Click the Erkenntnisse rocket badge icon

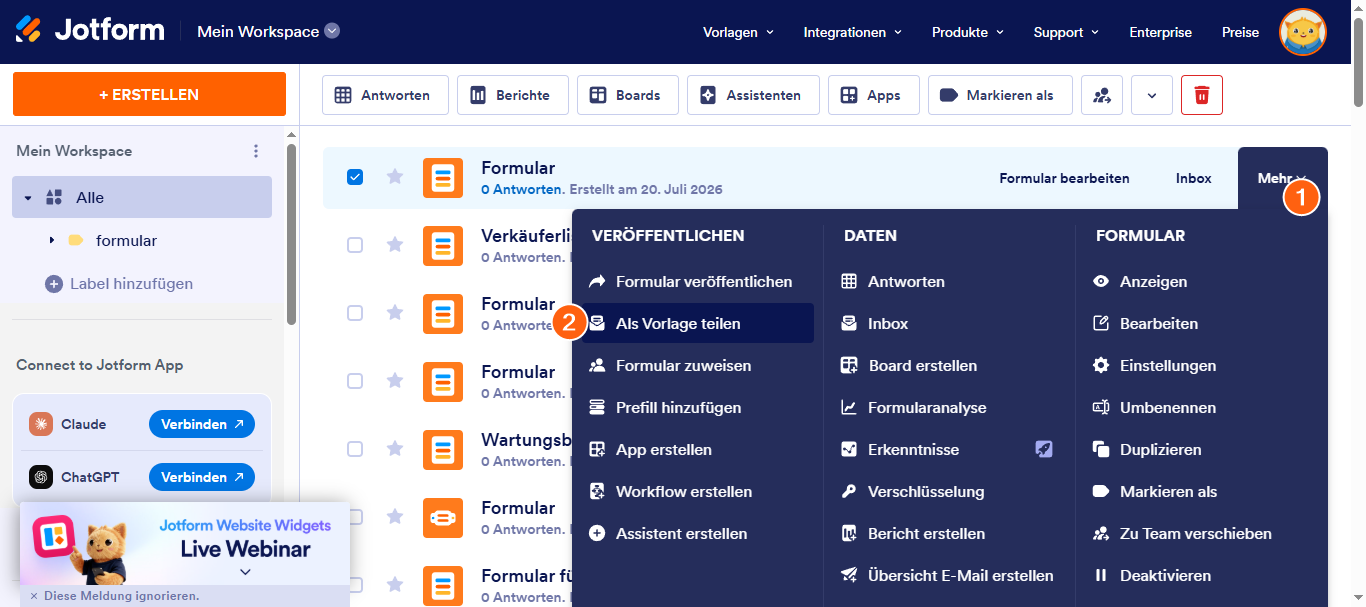click(1044, 449)
